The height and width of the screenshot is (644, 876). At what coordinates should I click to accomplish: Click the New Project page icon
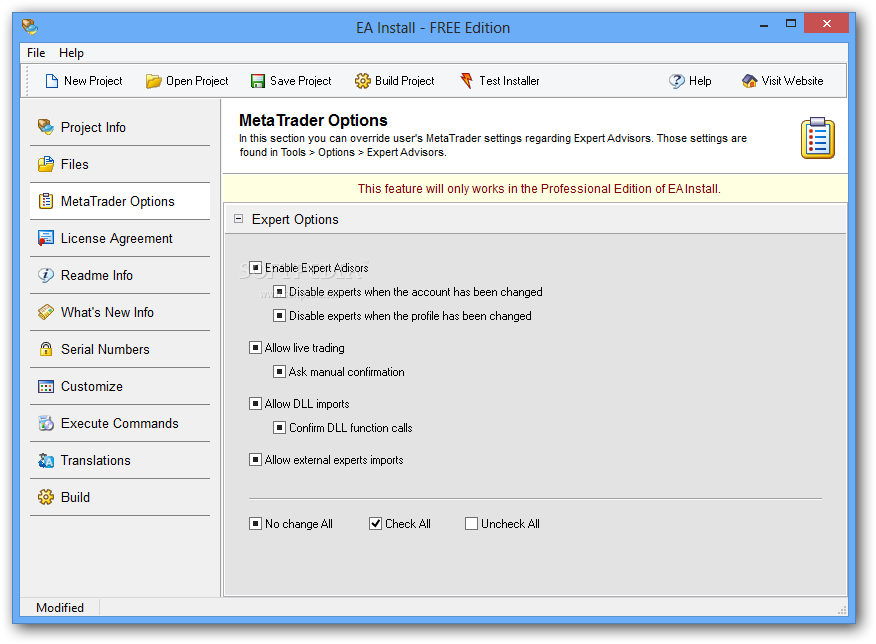(x=51, y=81)
